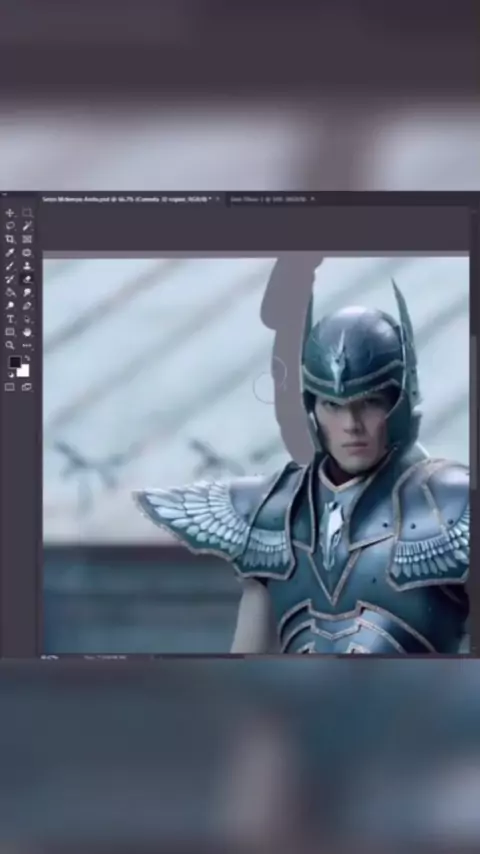The image size is (480, 854).
Task: Select the Rectangle shape tool
Action: point(10,332)
